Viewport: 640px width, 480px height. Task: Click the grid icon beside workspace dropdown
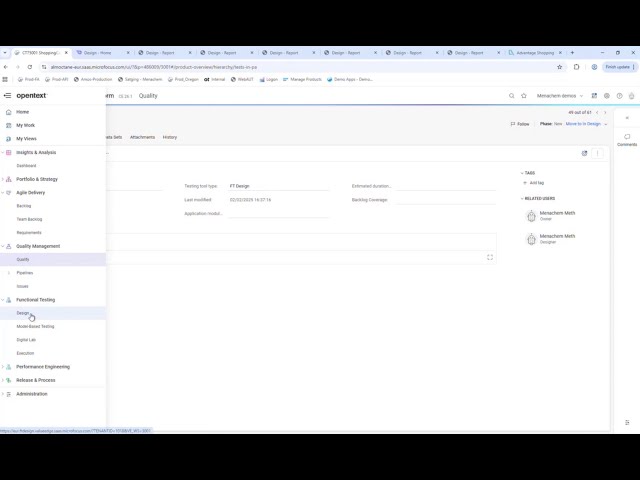[594, 96]
